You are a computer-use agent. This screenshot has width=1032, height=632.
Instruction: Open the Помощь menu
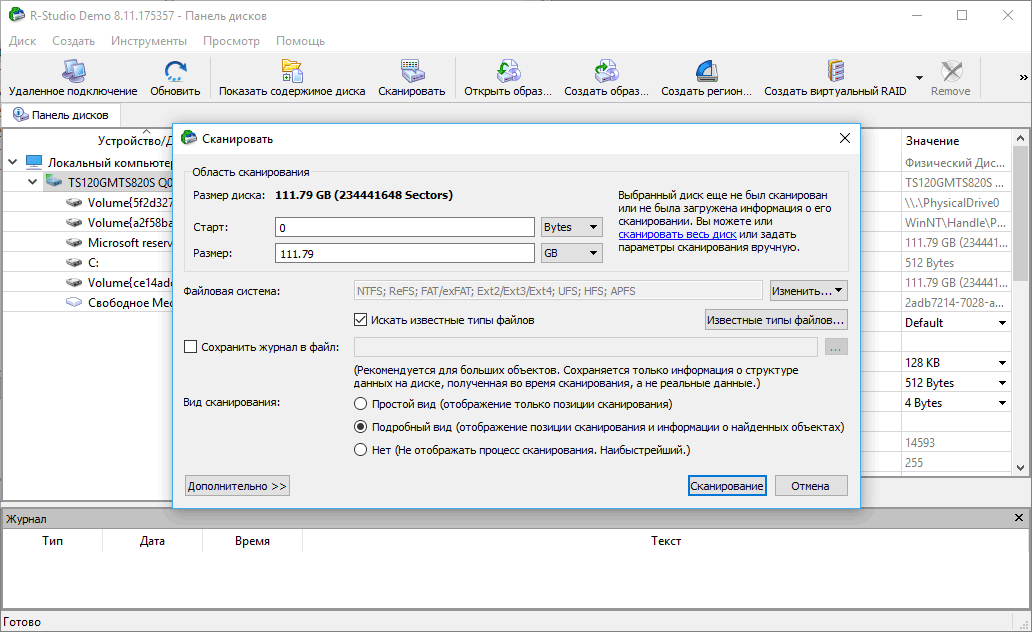pos(300,41)
